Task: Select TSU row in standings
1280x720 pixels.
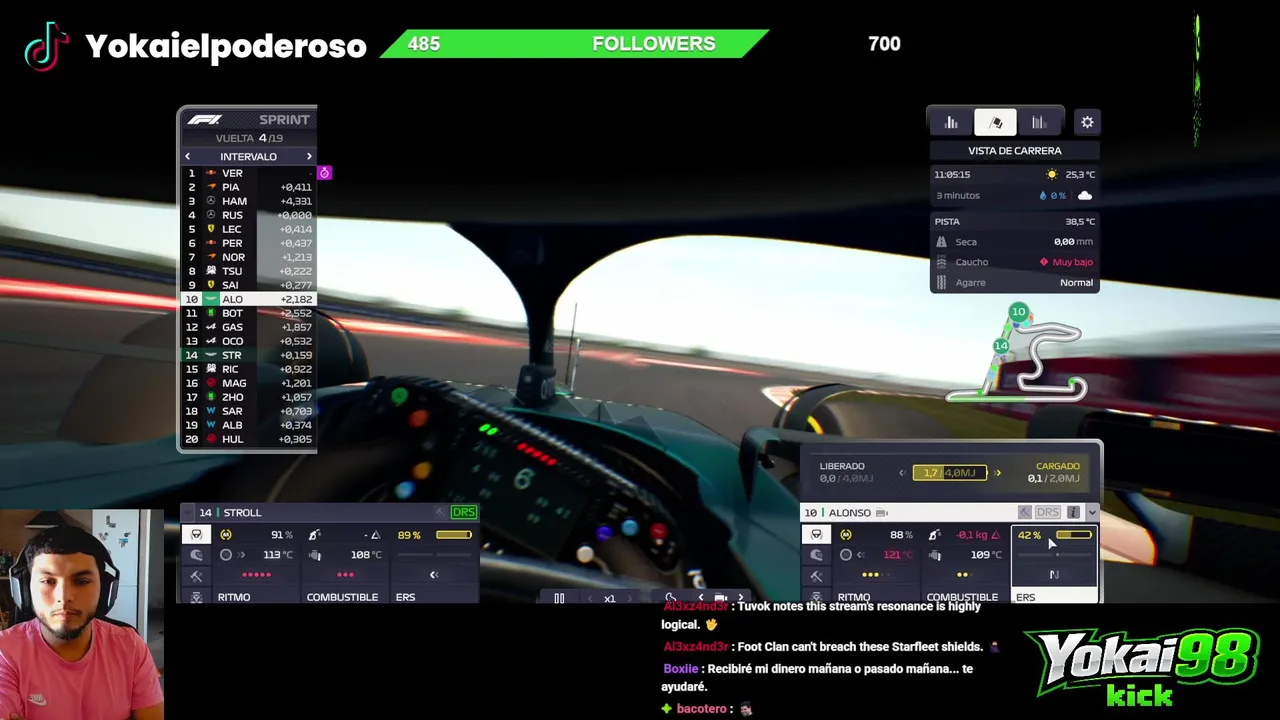Action: point(247,271)
